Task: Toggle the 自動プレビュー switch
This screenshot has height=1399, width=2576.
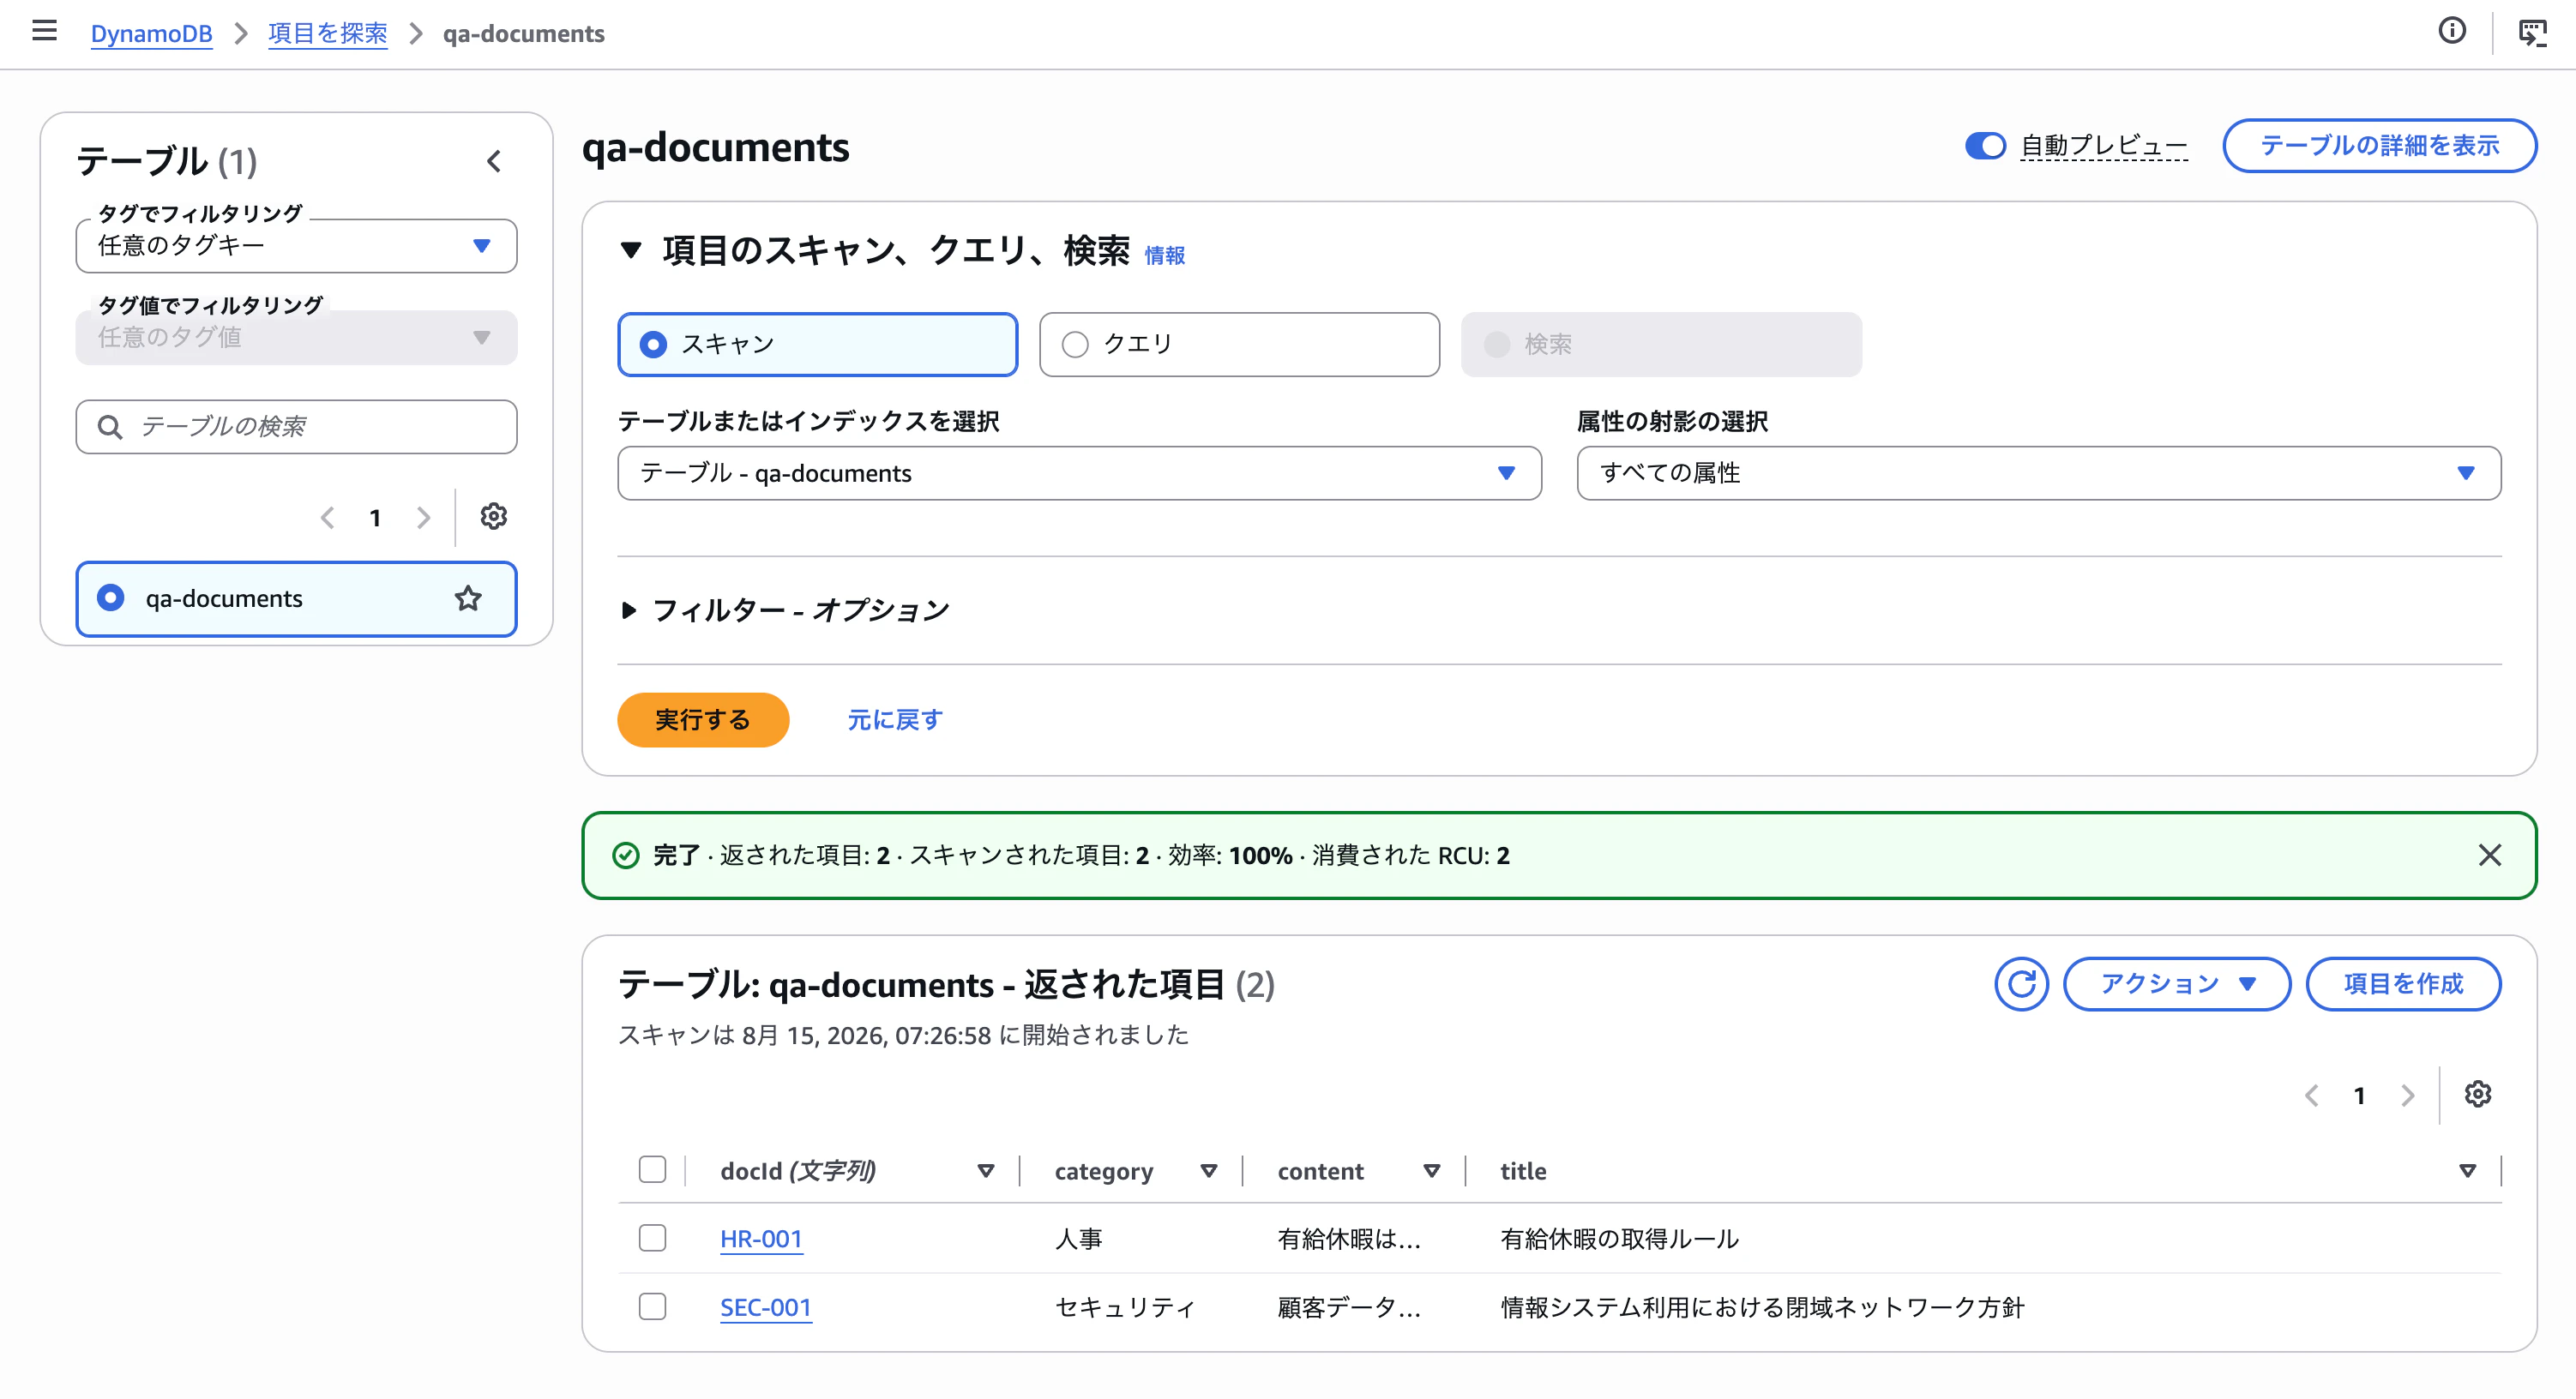Action: pos(1985,146)
